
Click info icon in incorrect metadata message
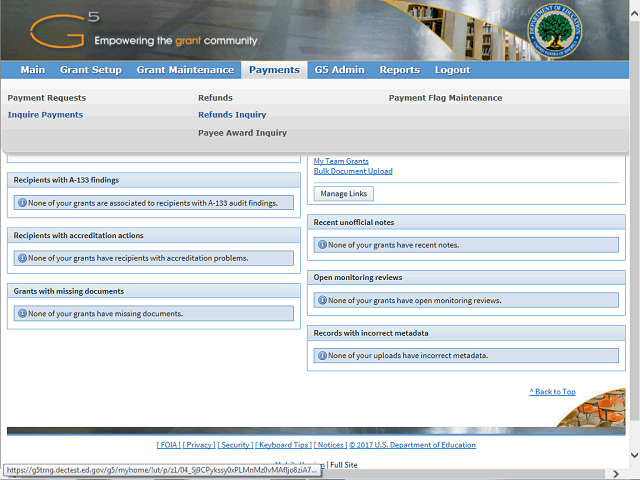[322, 355]
